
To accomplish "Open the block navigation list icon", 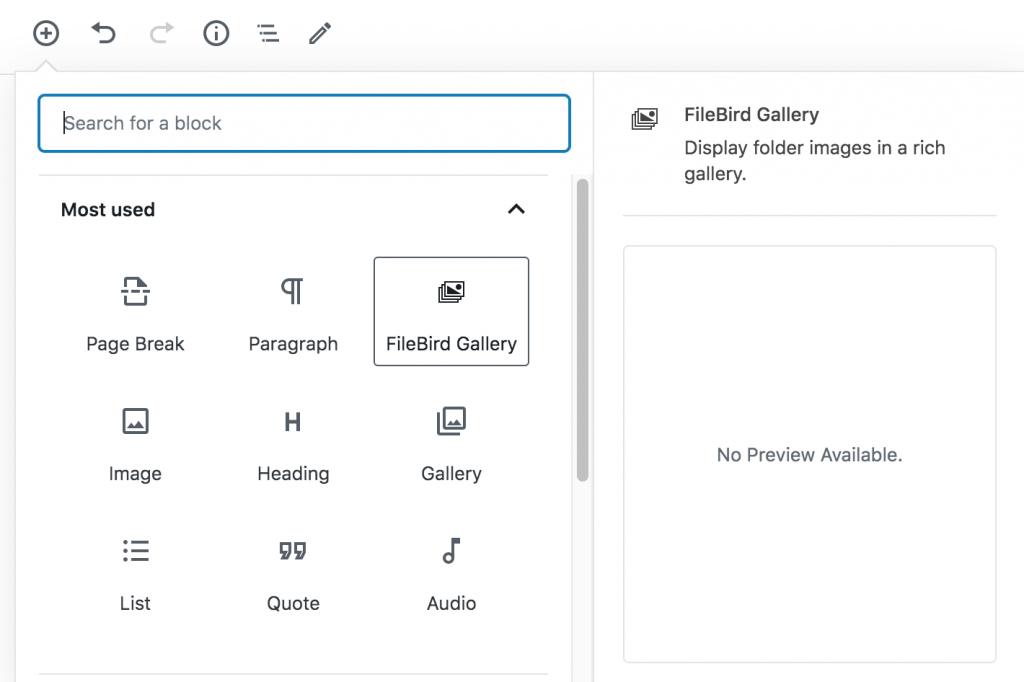I will (268, 33).
